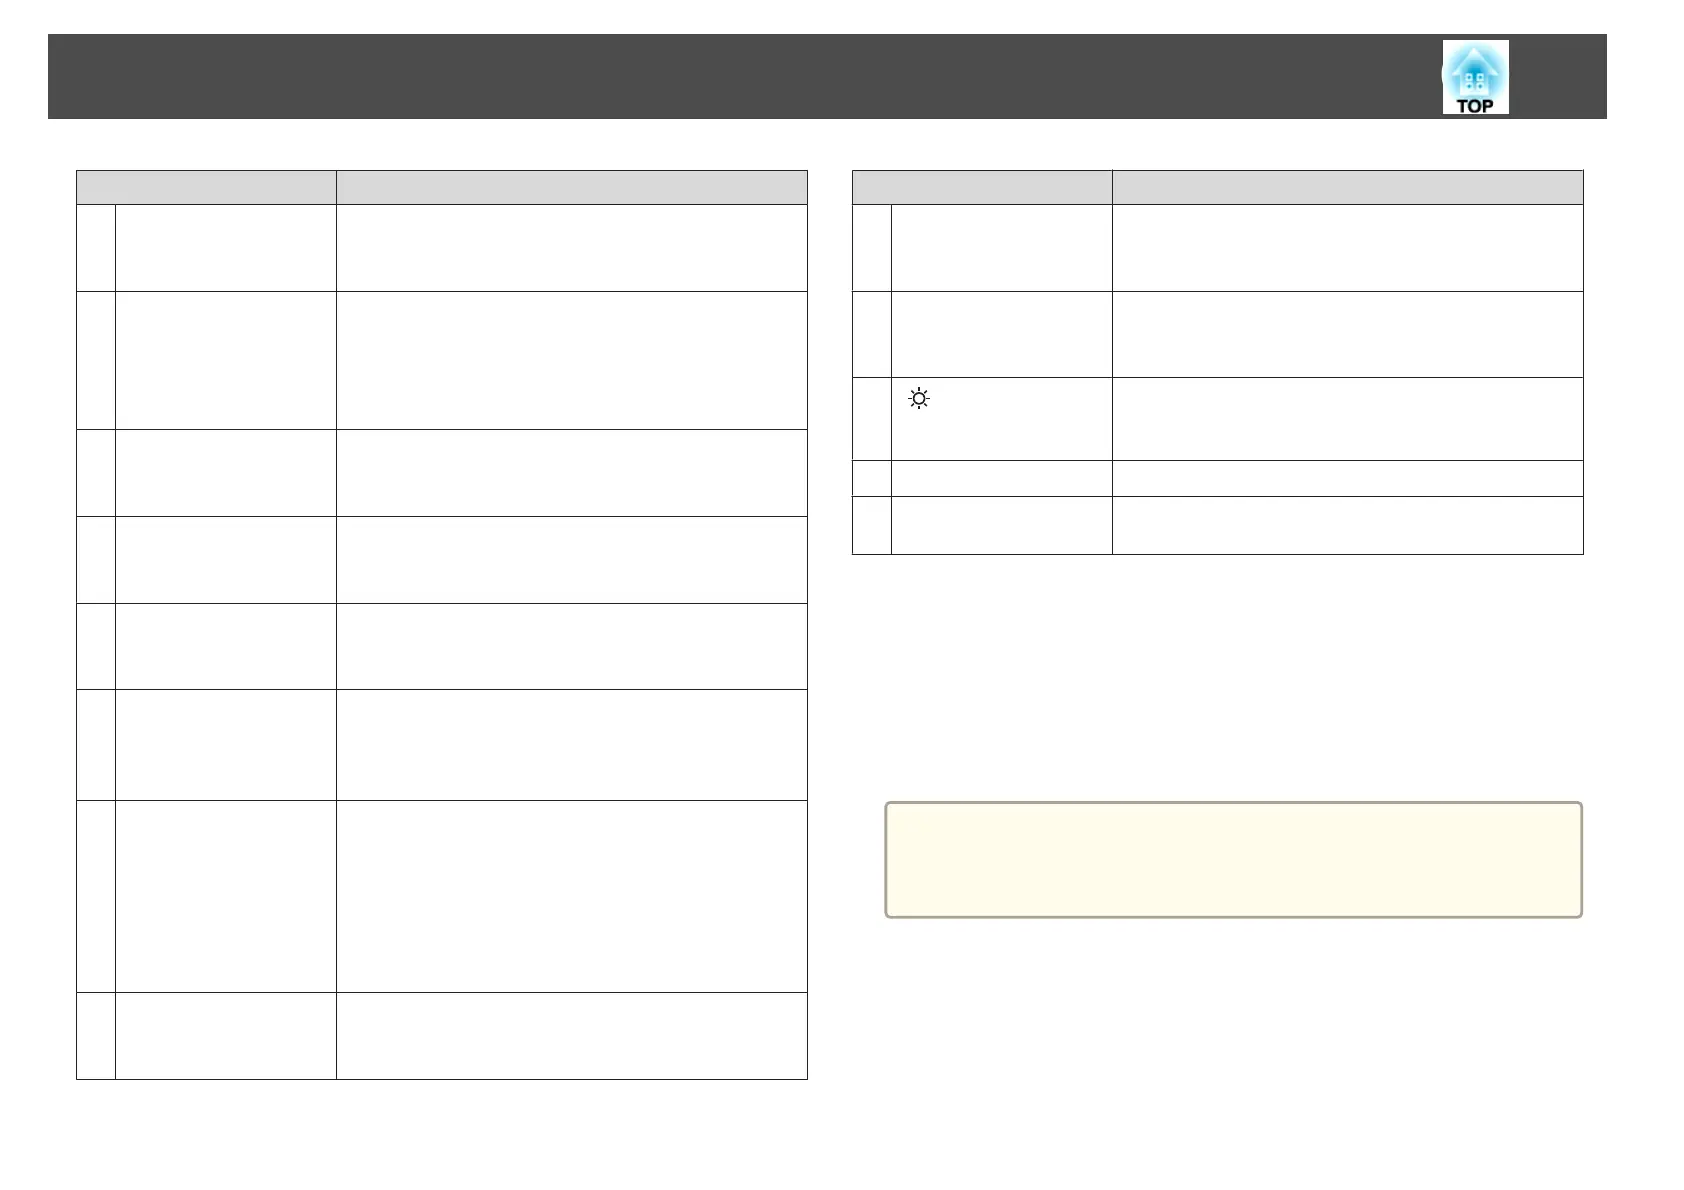Image resolution: width=1684 pixels, height=1190 pixels.
Task: Click the description cell beside the sun icon
Action: (x=1348, y=419)
